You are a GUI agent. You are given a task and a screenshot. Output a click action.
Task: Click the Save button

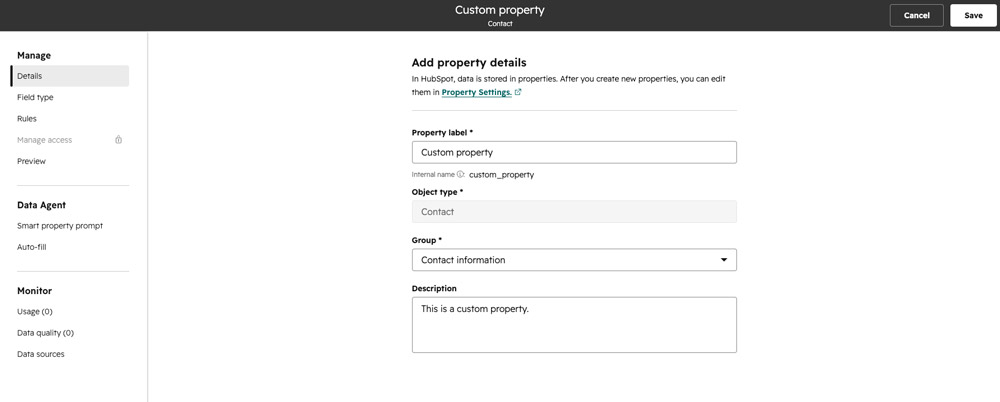(x=973, y=15)
